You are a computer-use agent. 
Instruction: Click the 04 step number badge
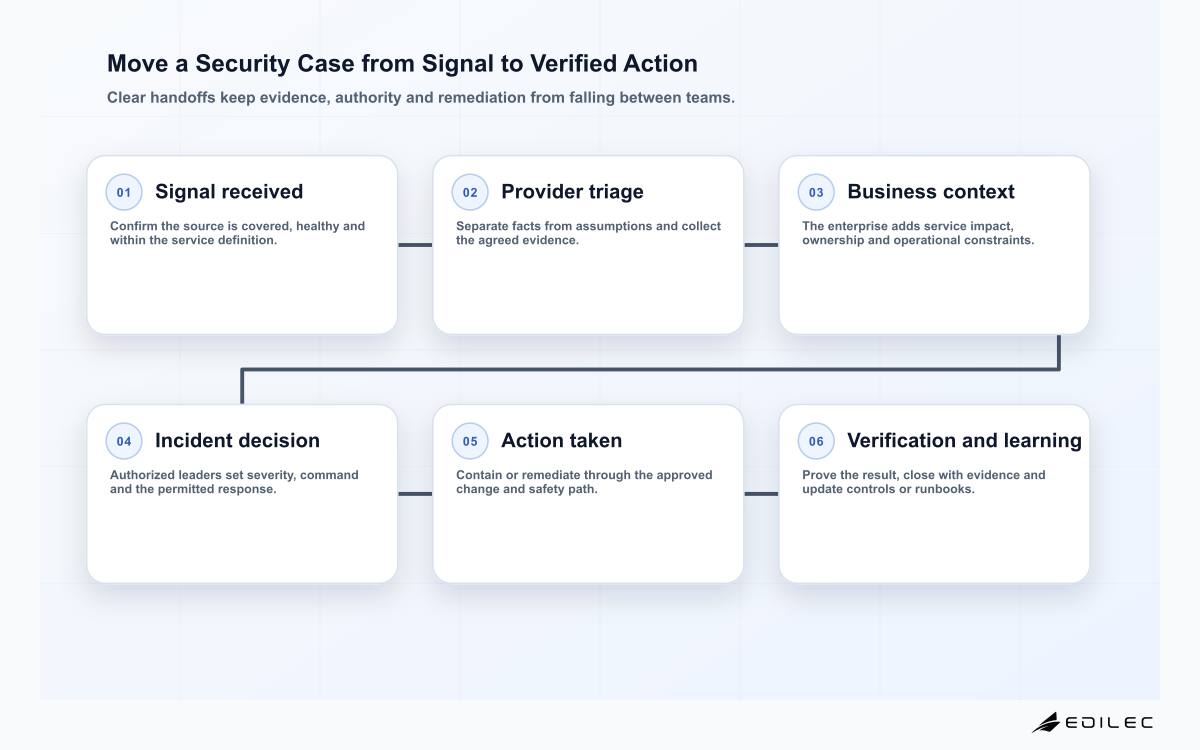click(x=124, y=441)
